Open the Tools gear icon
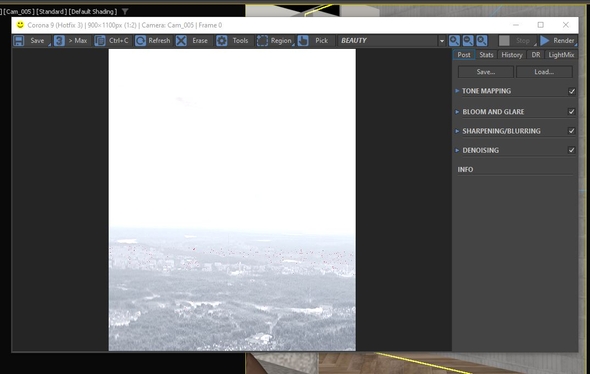The width and height of the screenshot is (590, 374). click(222, 41)
